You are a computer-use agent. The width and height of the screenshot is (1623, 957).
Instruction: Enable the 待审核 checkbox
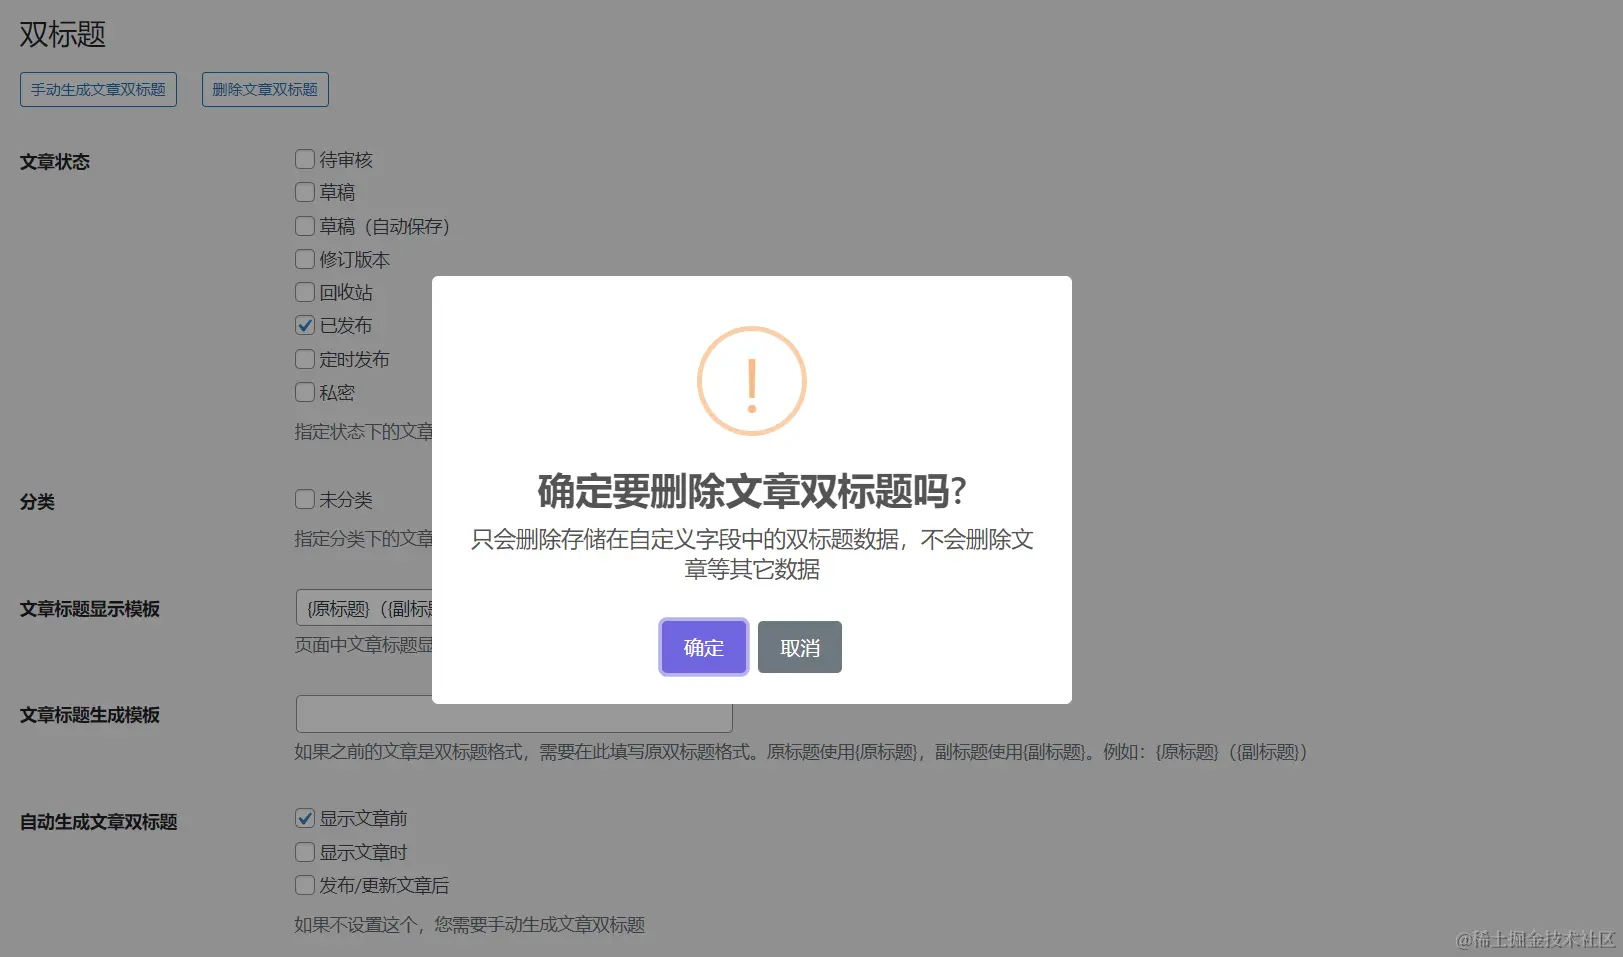[x=304, y=158]
